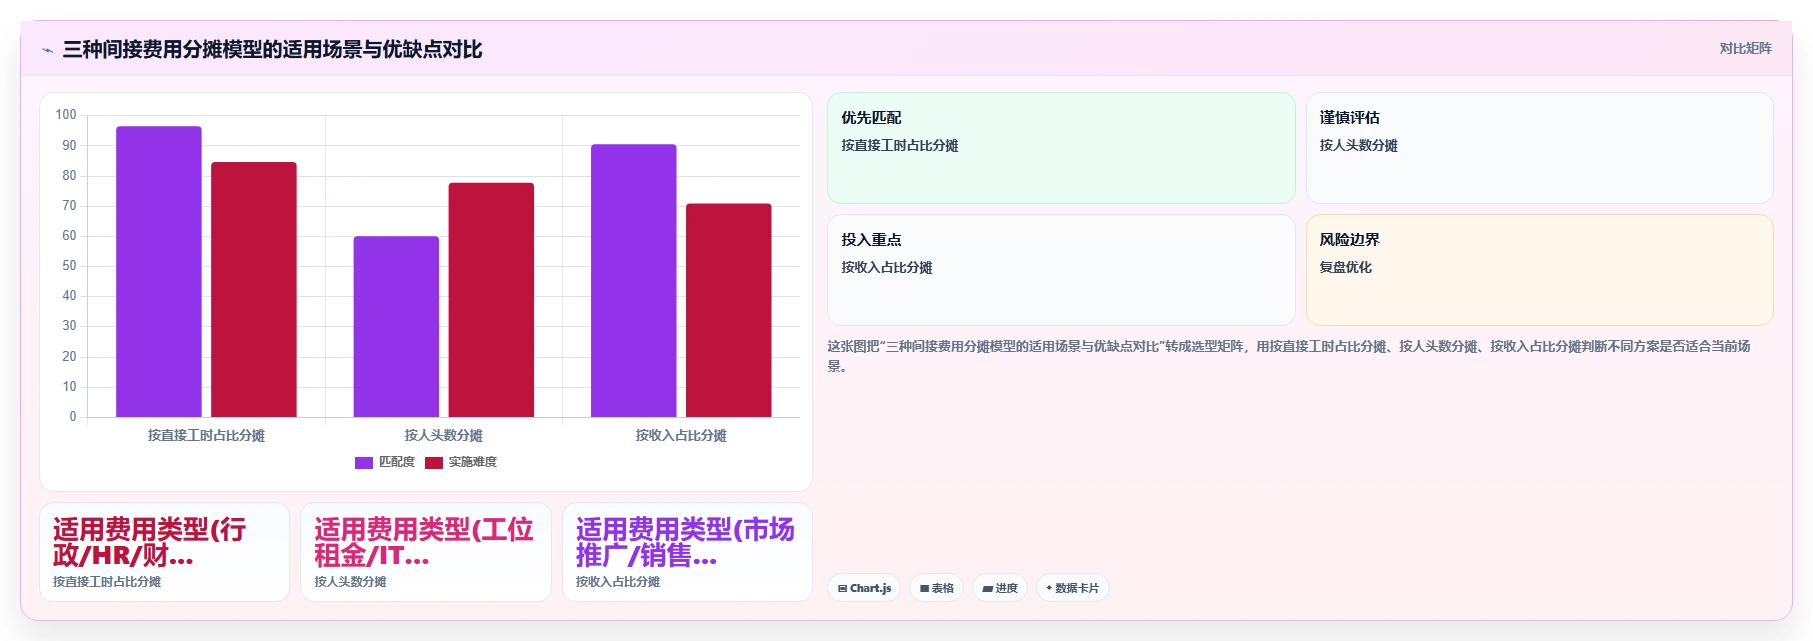The width and height of the screenshot is (1813, 641).
Task: Click the 表格 tag chip
Action: pos(937,588)
